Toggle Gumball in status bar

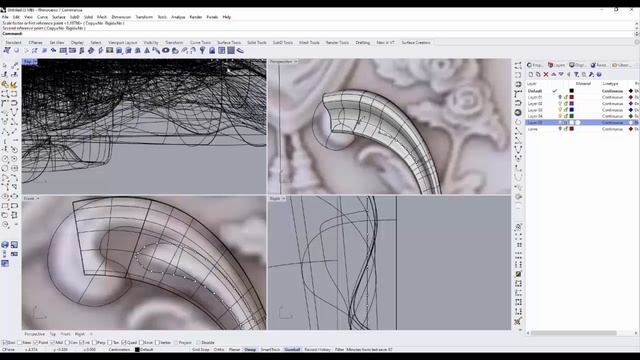[292, 350]
